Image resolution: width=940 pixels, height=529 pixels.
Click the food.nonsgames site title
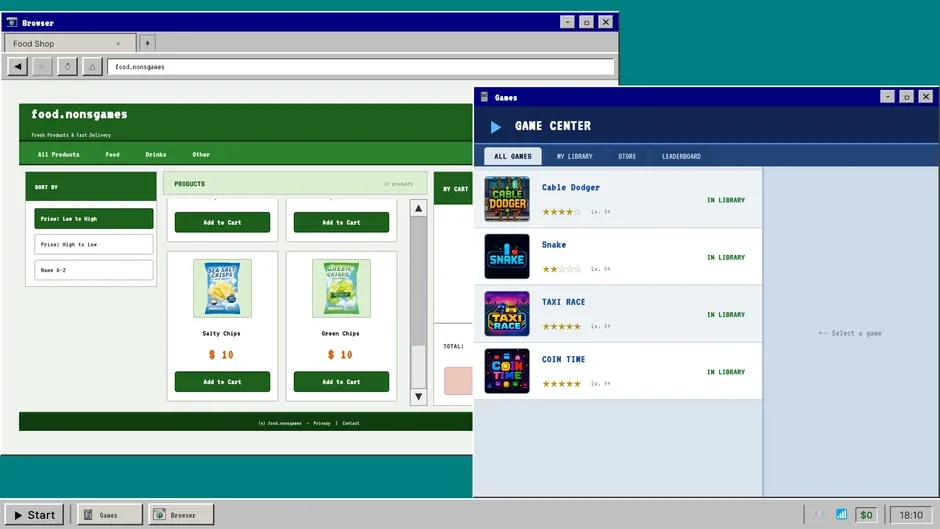(79, 114)
